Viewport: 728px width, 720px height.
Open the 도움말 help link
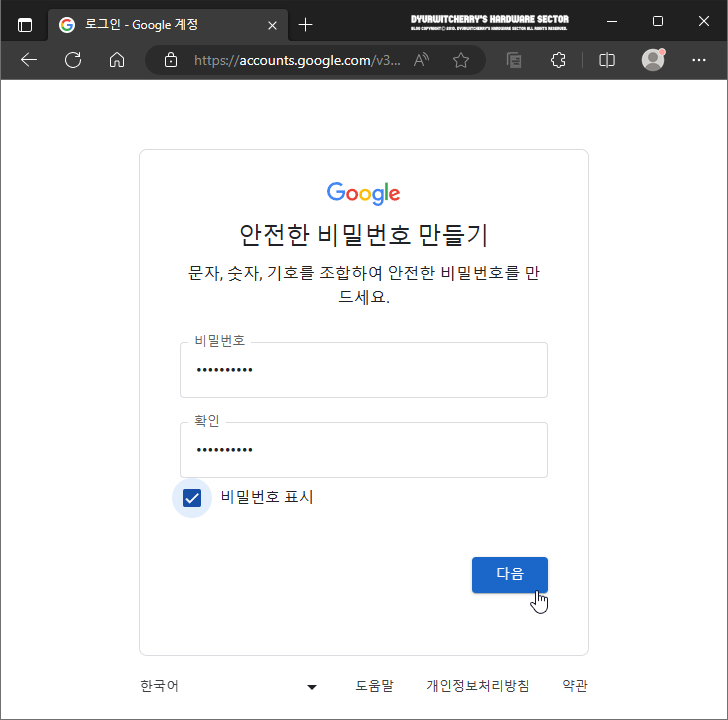(x=374, y=686)
